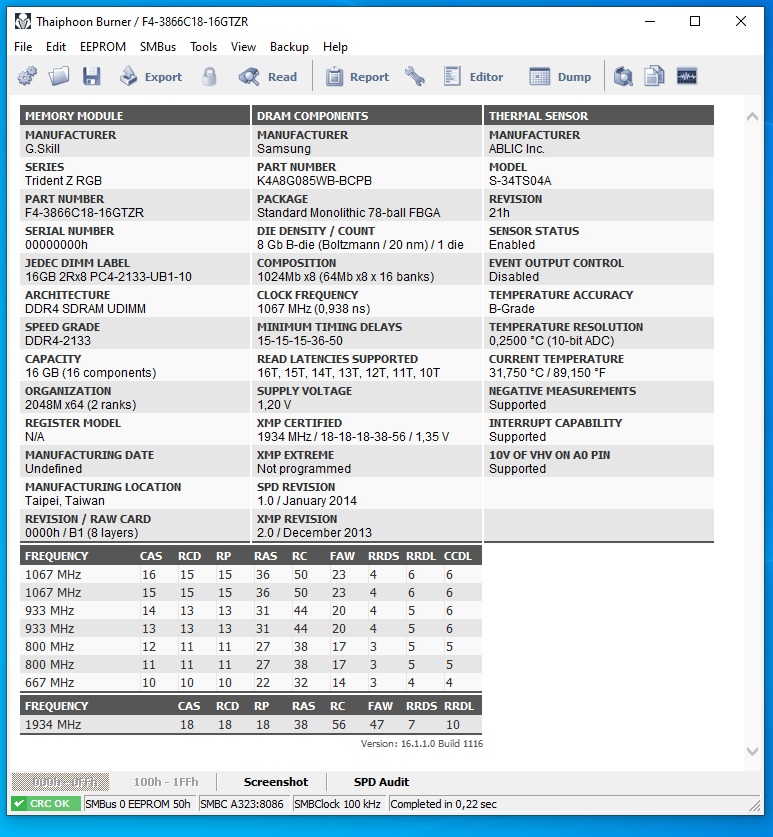773x837 pixels.
Task: Click the window resize grip corner
Action: click(754, 804)
